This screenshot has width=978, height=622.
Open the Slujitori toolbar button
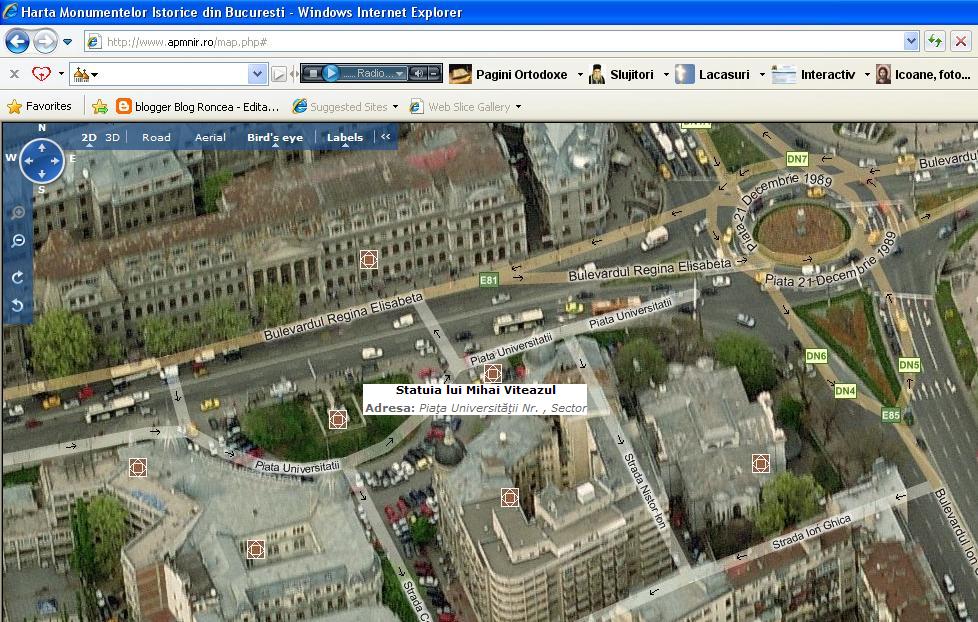click(621, 74)
